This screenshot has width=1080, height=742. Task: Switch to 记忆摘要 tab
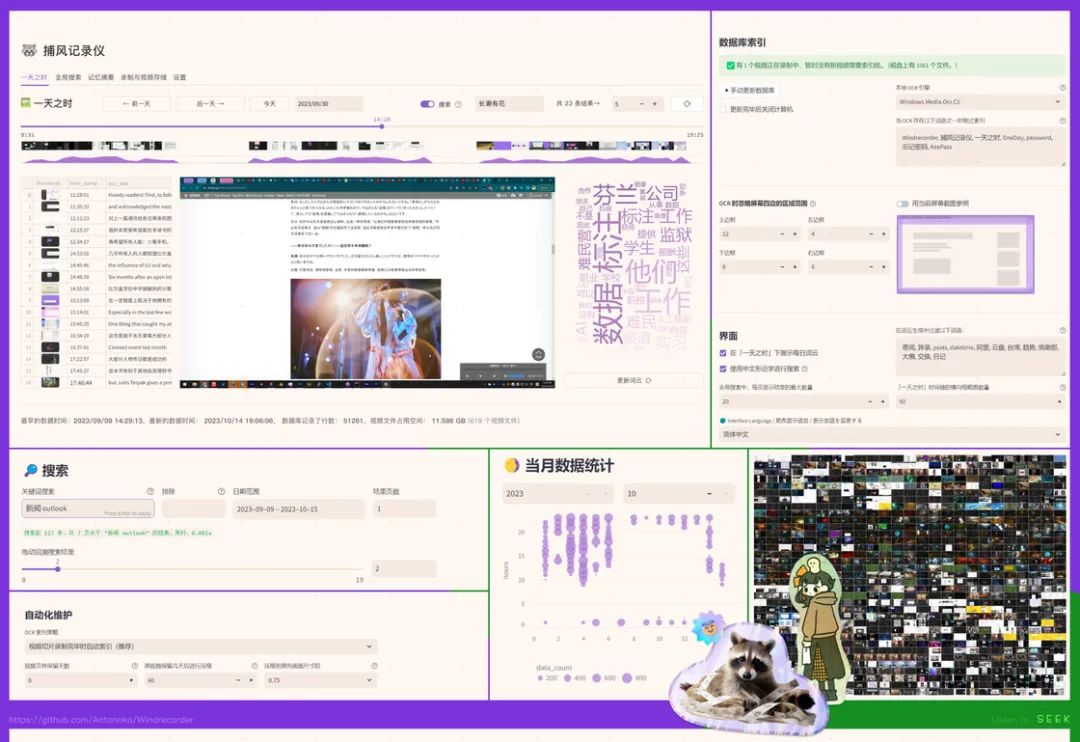101,77
